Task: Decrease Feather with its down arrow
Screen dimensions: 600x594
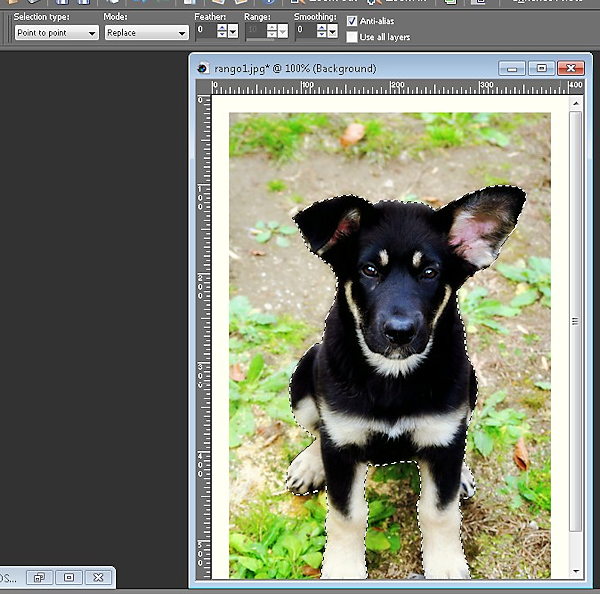Action: click(222, 34)
